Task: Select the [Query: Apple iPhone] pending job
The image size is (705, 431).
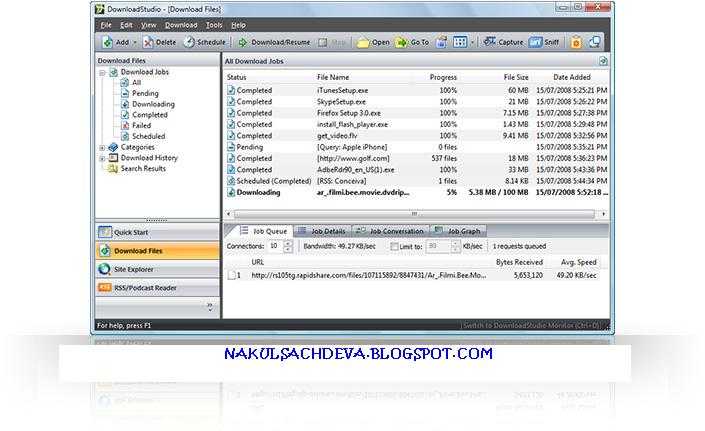Action: (417, 147)
